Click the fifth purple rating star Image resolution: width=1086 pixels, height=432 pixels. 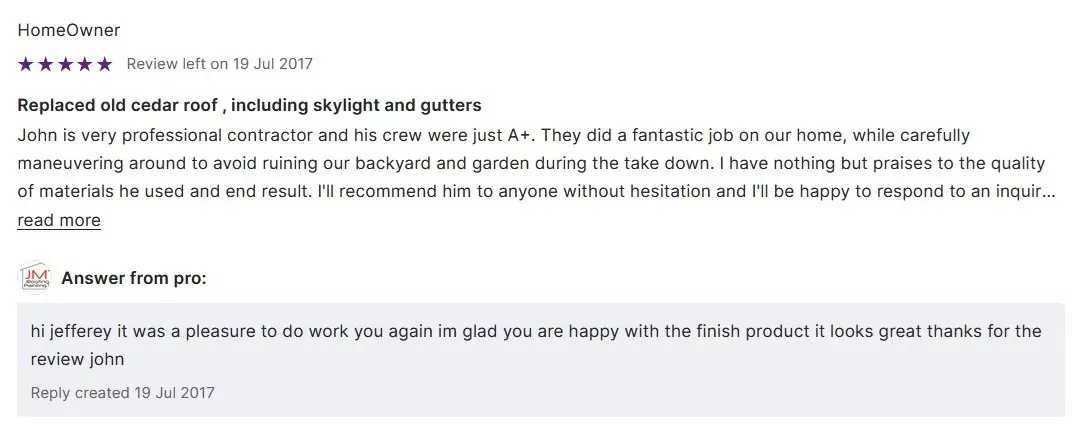point(104,64)
